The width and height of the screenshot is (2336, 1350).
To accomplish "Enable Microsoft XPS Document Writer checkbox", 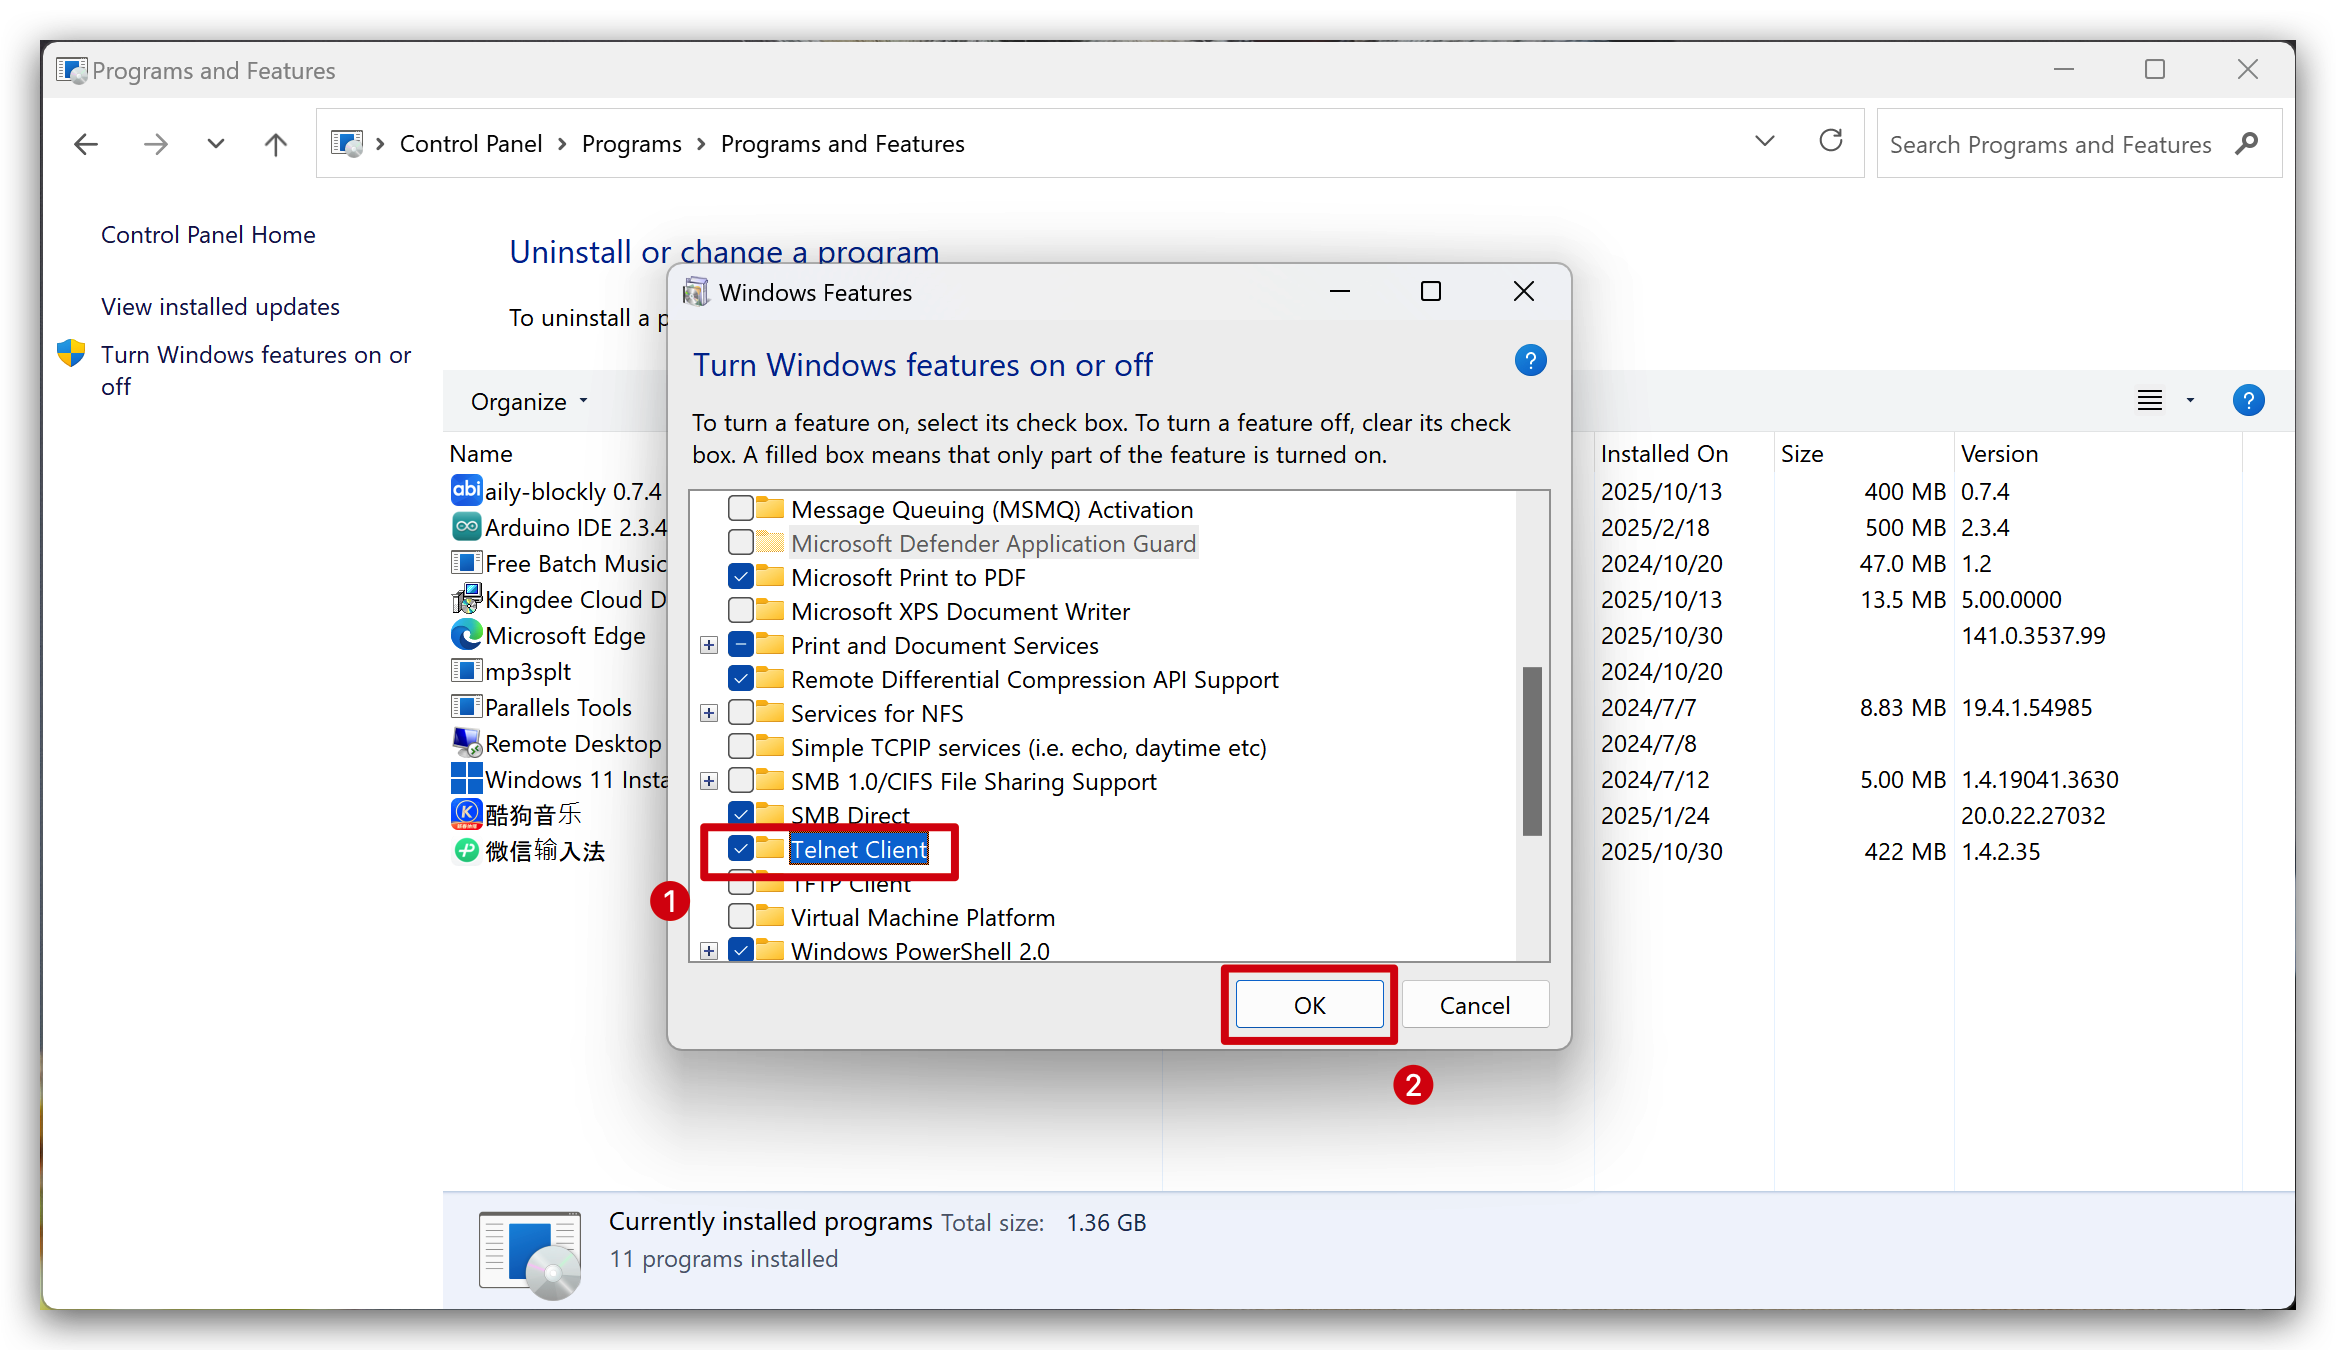I will [741, 611].
